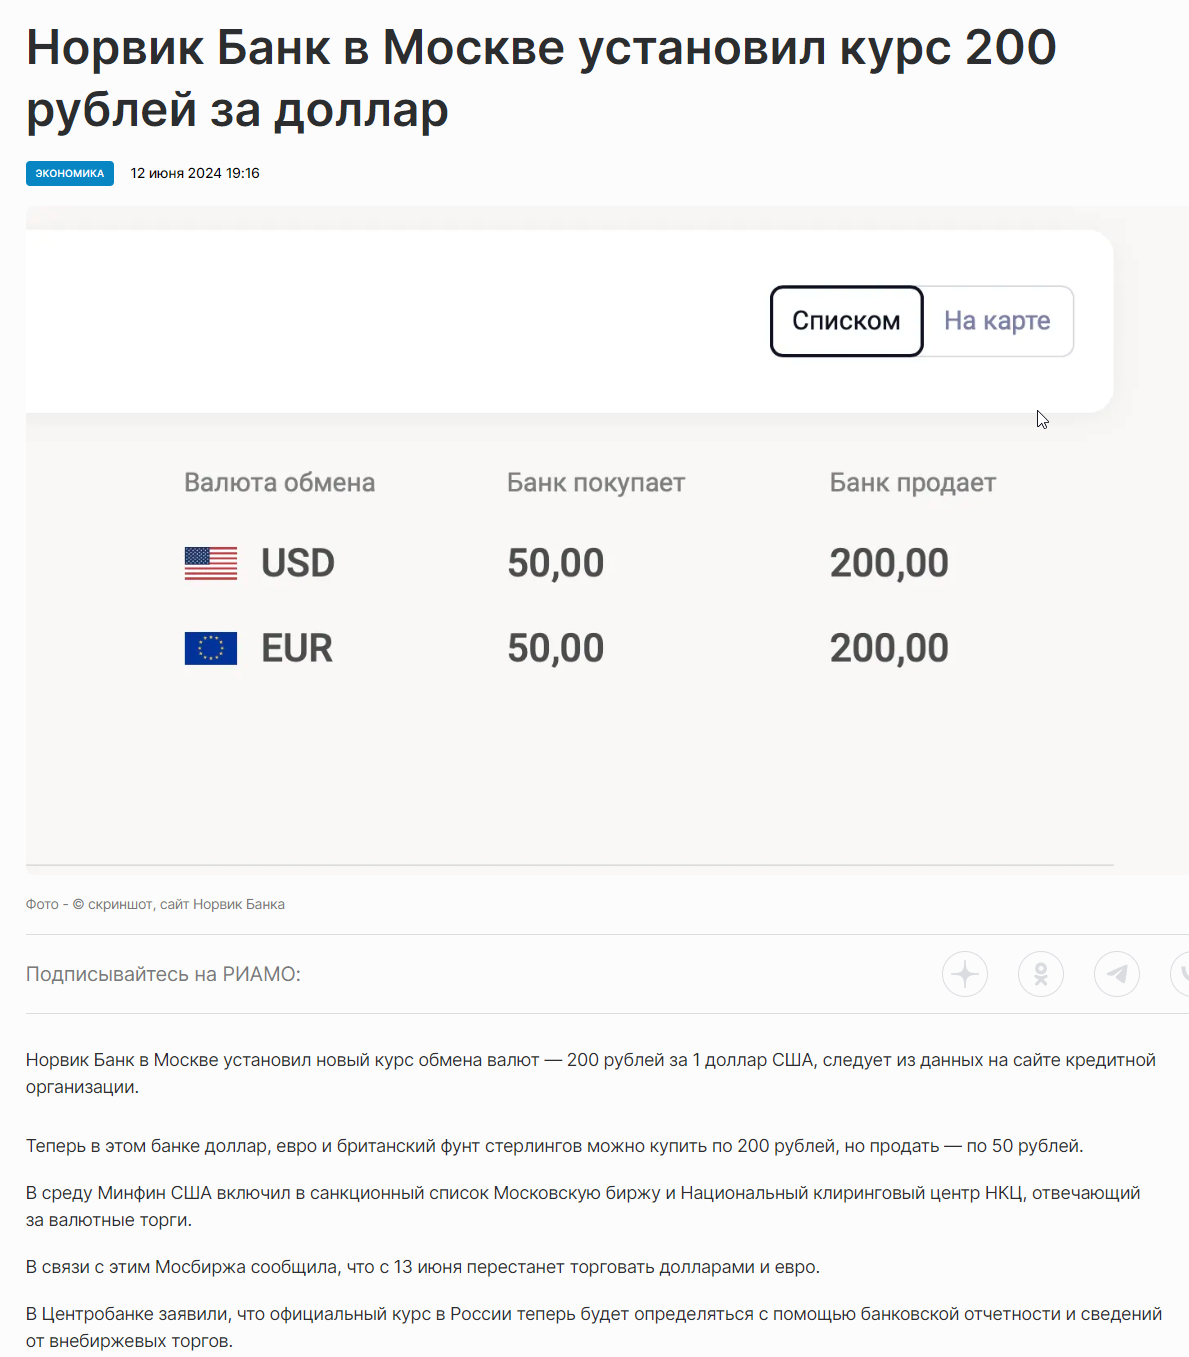Click the US flag icon next to USD
Image resolution: width=1189 pixels, height=1357 pixels.
click(x=211, y=563)
